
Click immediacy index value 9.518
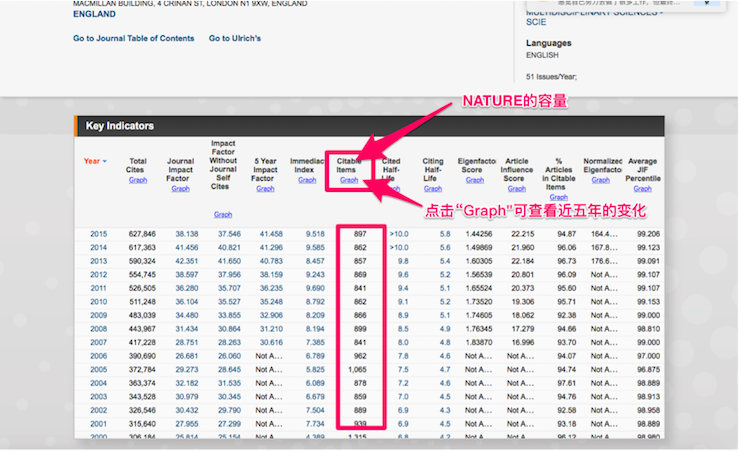tap(315, 234)
